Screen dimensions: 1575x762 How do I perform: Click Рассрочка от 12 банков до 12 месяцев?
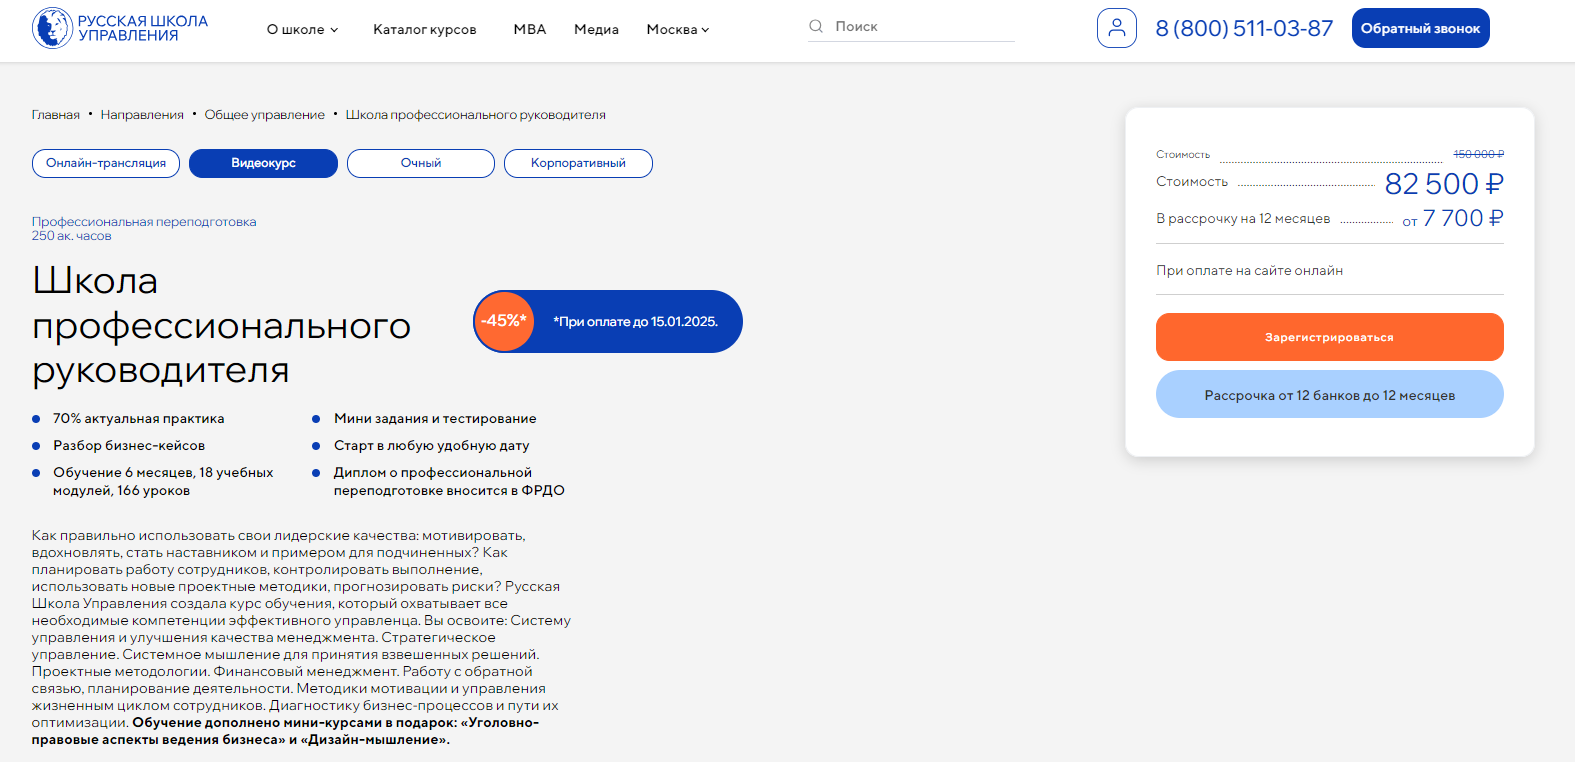[1329, 394]
